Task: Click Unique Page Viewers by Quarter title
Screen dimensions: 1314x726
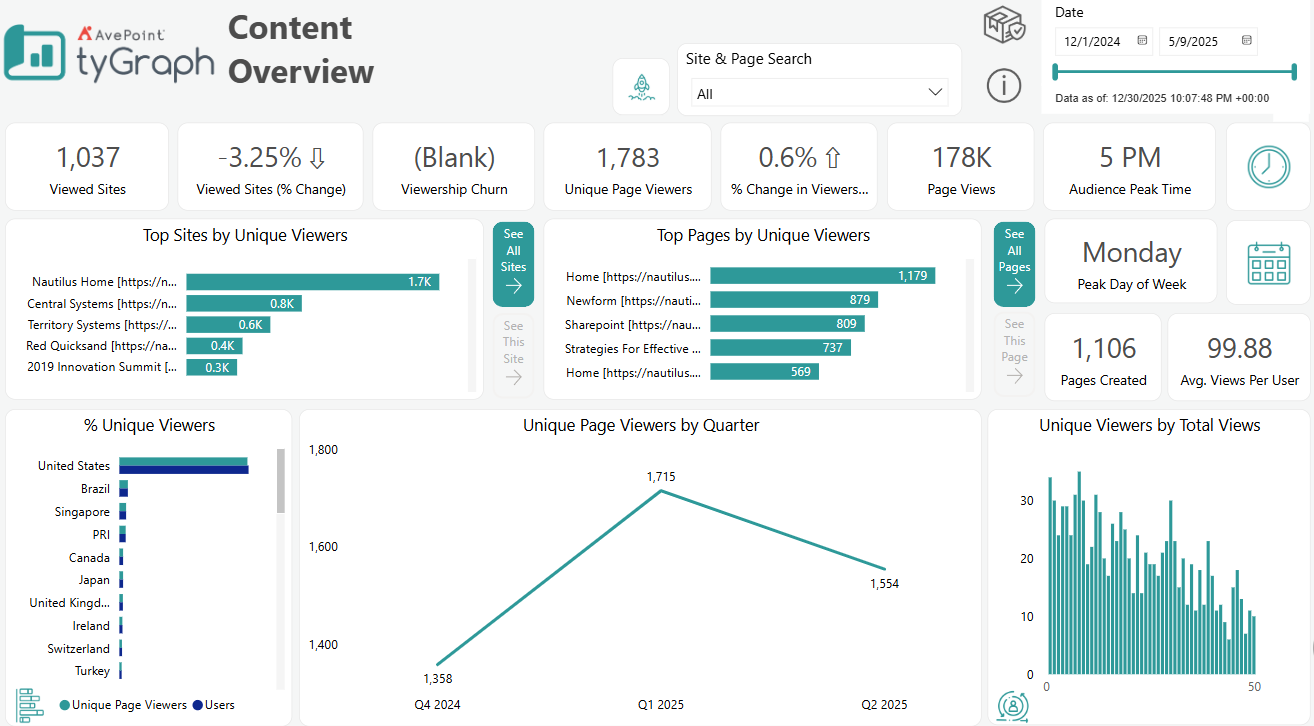Action: click(x=641, y=425)
